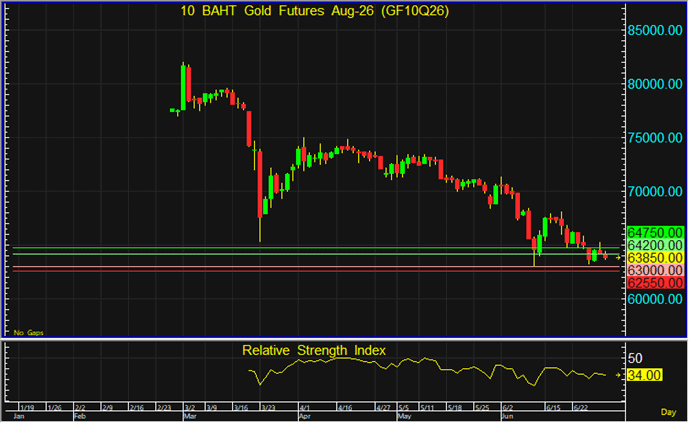Click the 5/5 date label

[404, 408]
